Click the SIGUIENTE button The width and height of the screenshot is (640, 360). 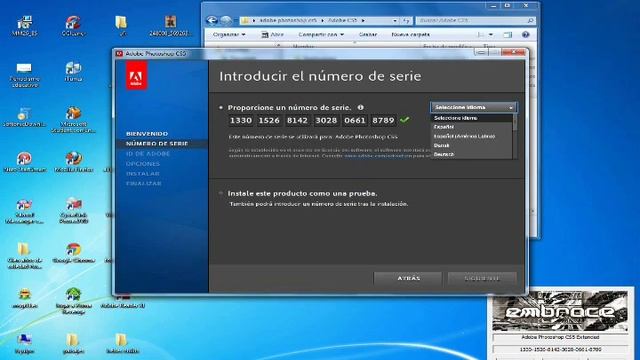(482, 278)
